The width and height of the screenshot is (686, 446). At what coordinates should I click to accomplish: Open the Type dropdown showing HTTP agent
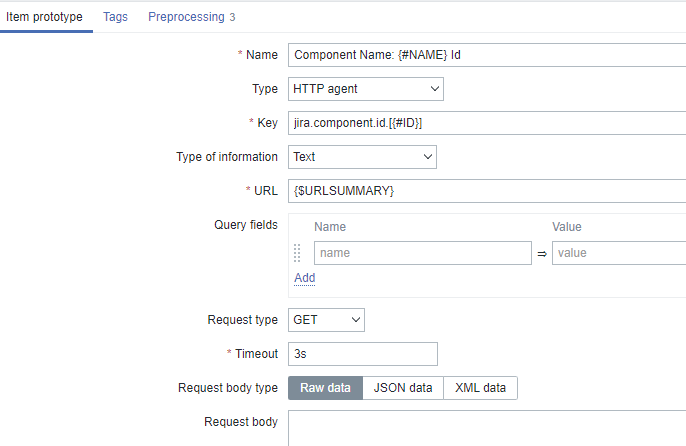[x=365, y=89]
